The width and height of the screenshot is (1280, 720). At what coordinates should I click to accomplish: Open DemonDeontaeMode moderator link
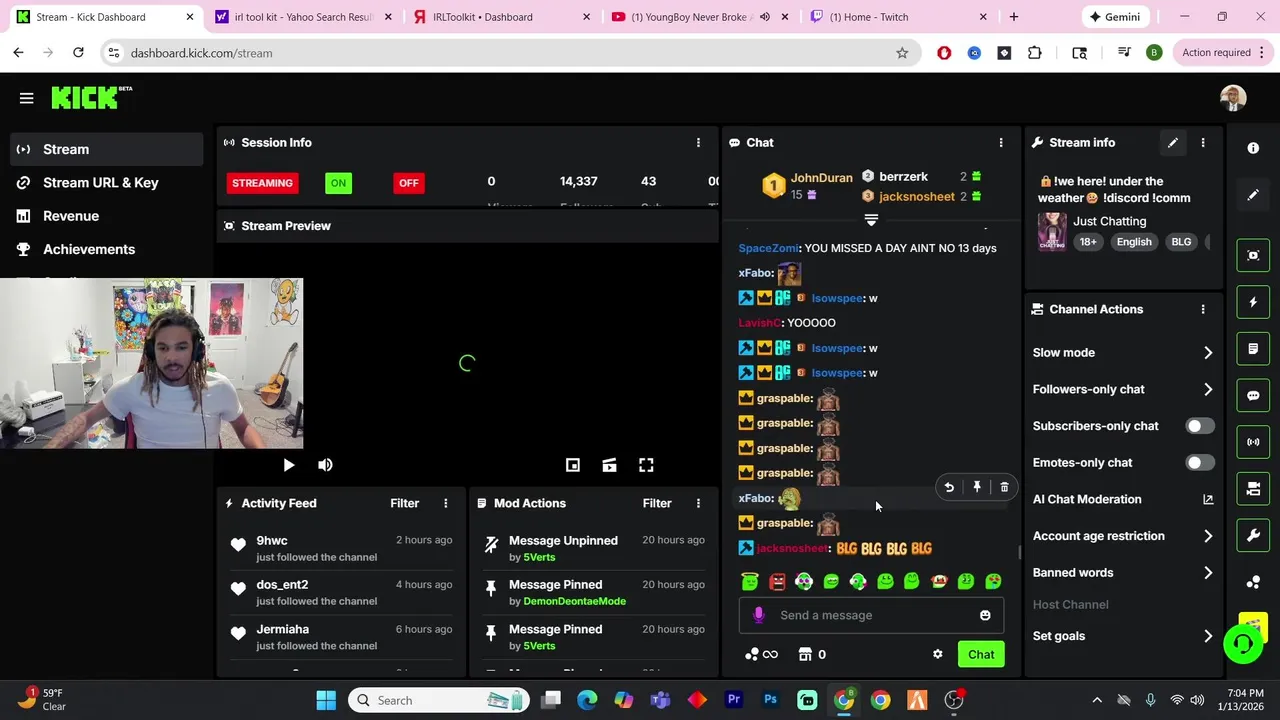(574, 601)
